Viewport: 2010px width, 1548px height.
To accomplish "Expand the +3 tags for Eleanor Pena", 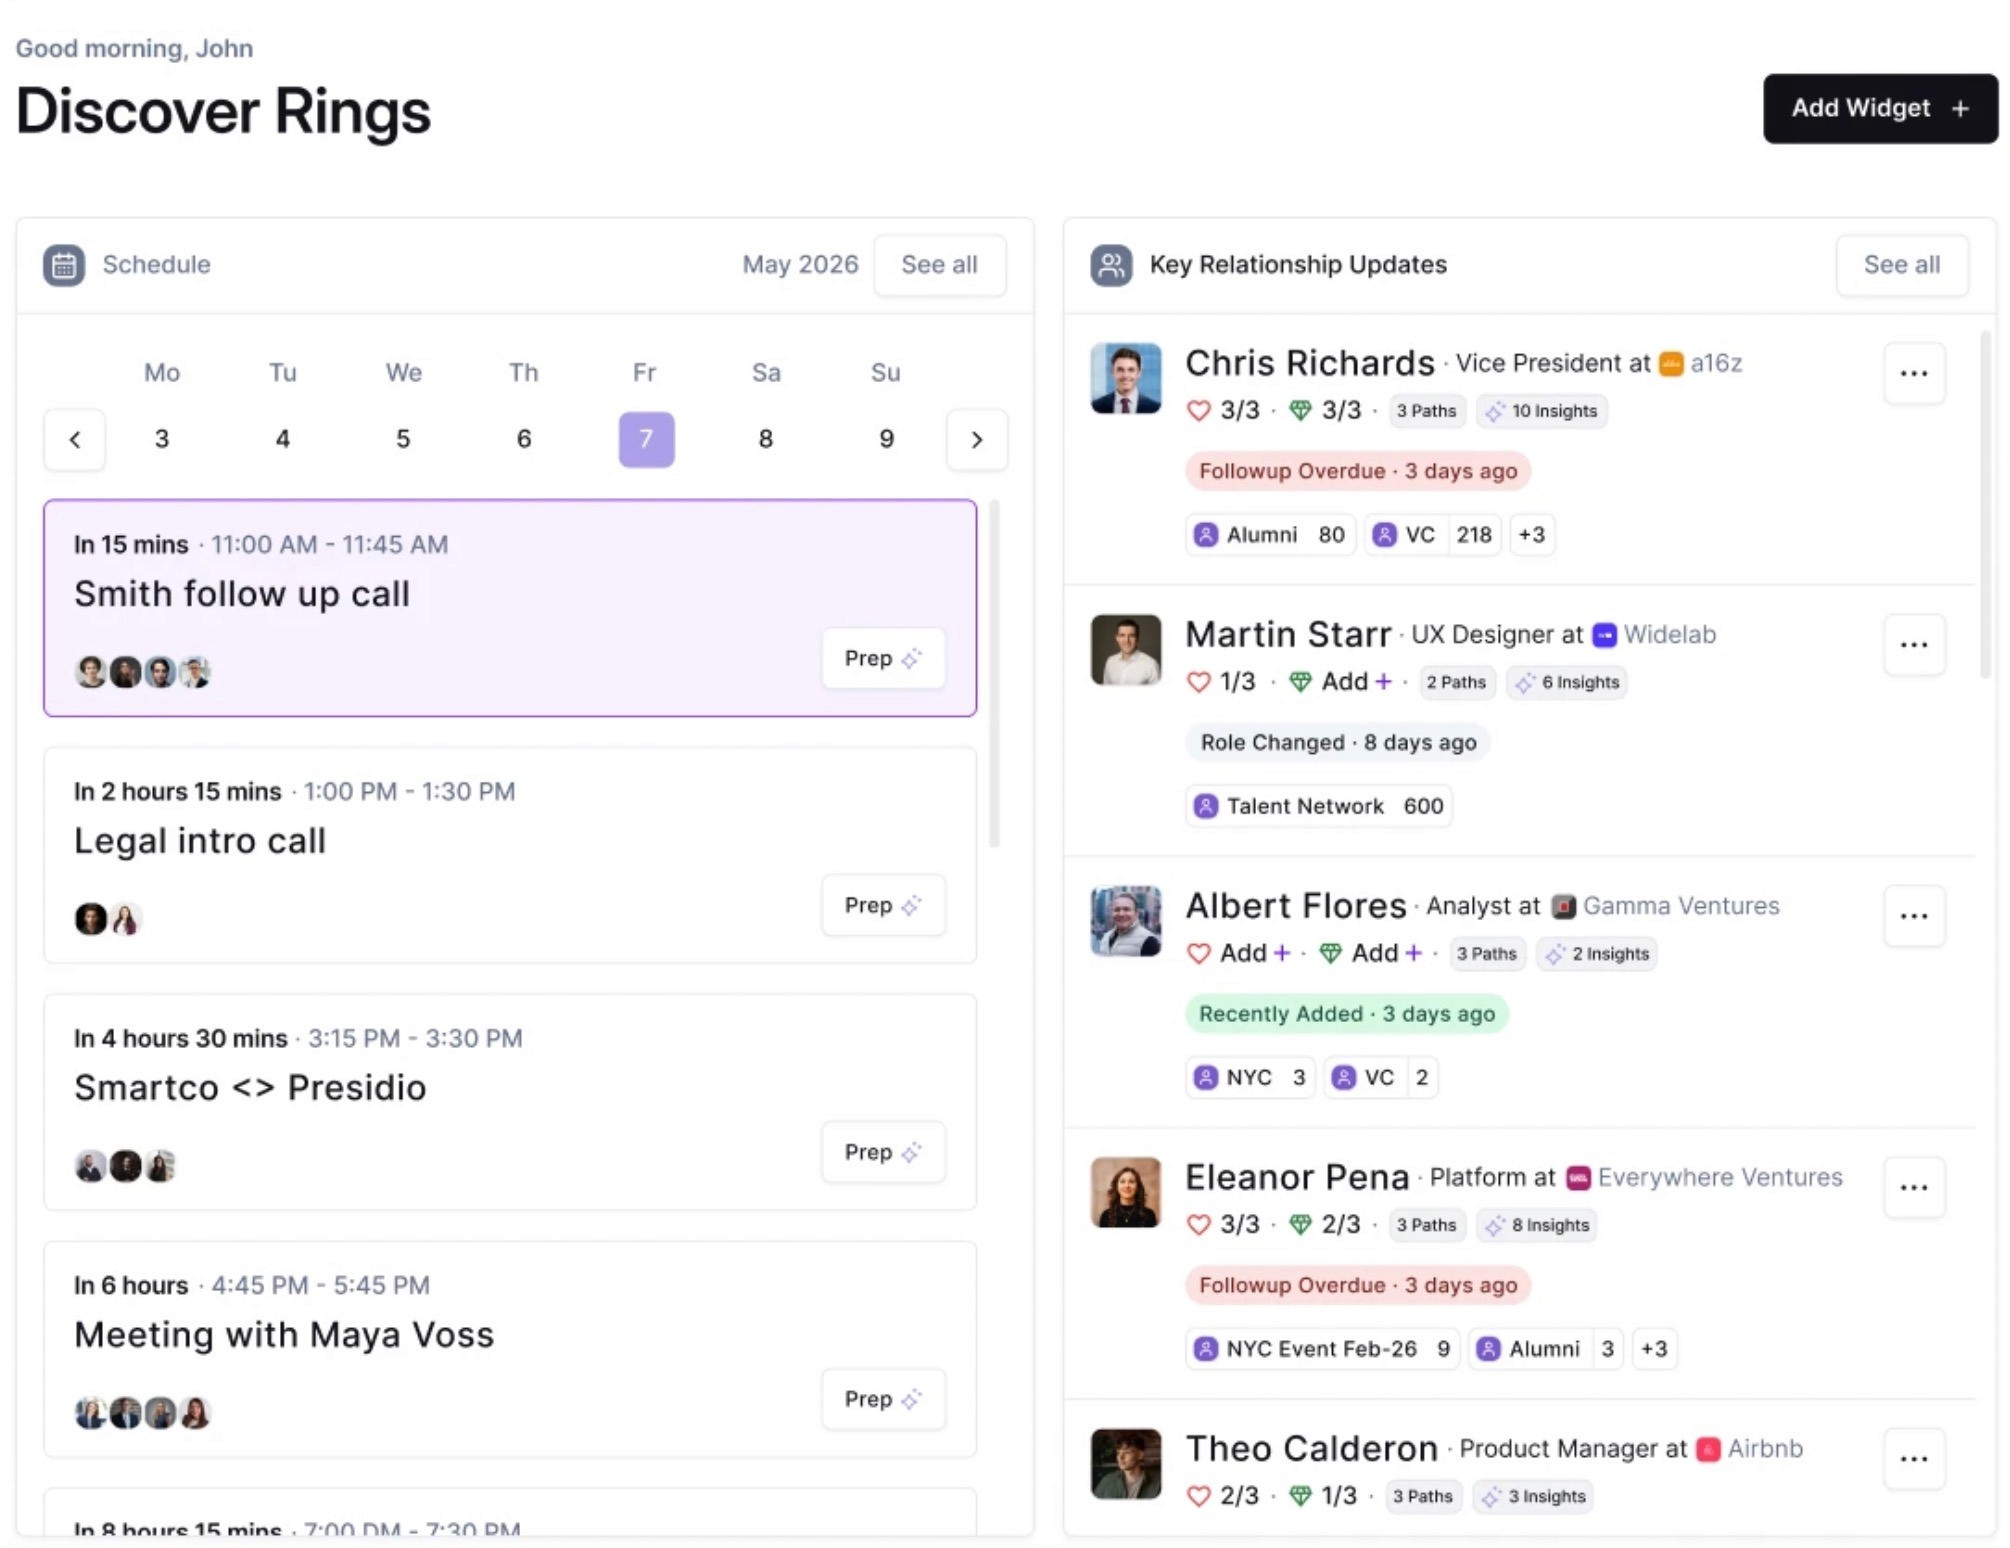I will pyautogui.click(x=1654, y=1349).
